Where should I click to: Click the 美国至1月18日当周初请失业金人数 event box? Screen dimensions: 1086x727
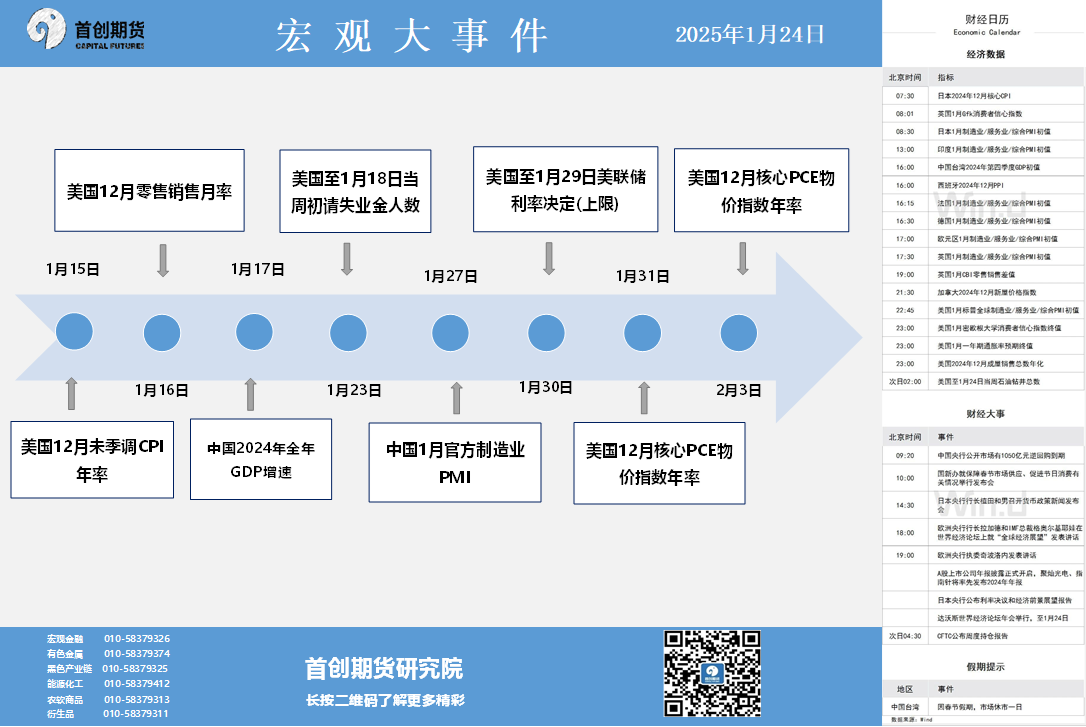(355, 191)
